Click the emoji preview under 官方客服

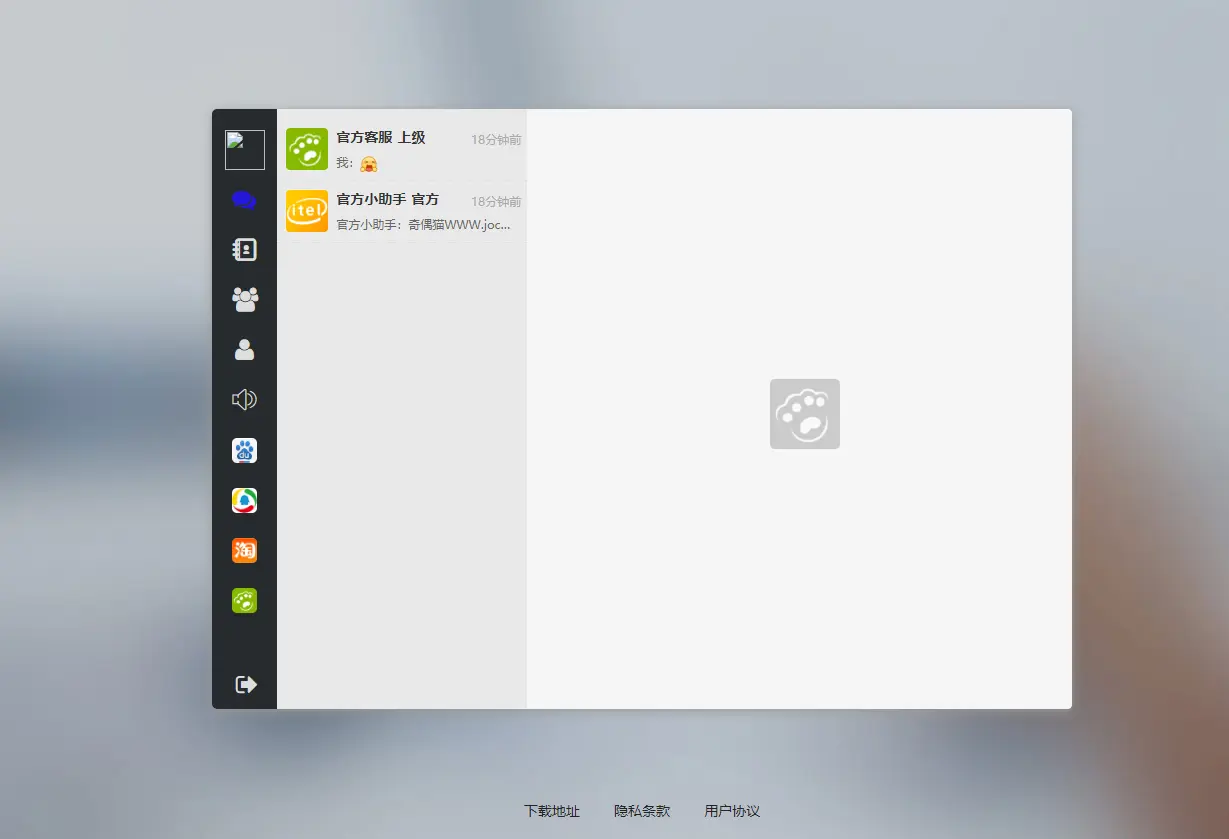click(369, 163)
